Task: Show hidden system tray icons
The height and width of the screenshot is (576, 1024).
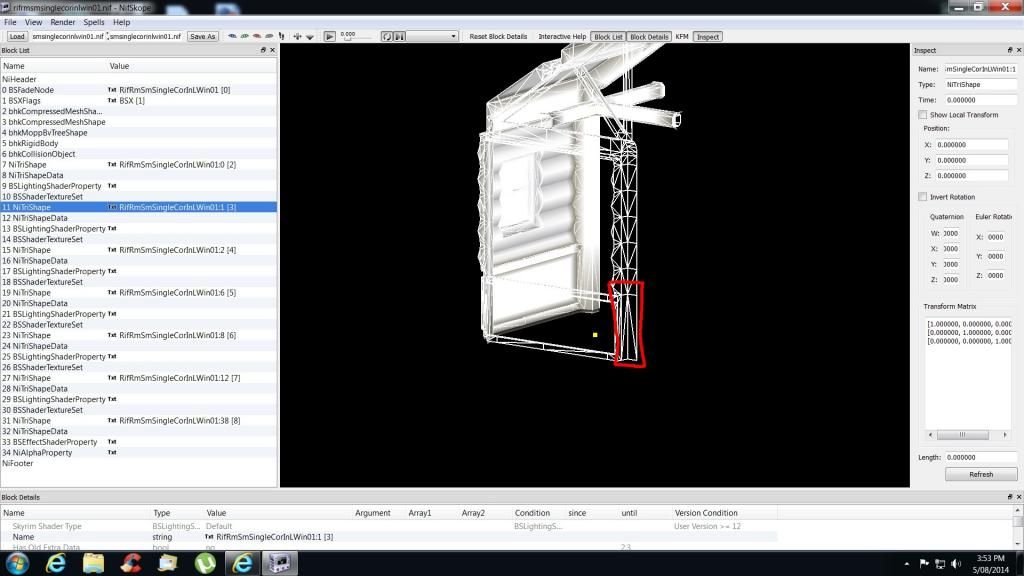Action: click(x=909, y=563)
